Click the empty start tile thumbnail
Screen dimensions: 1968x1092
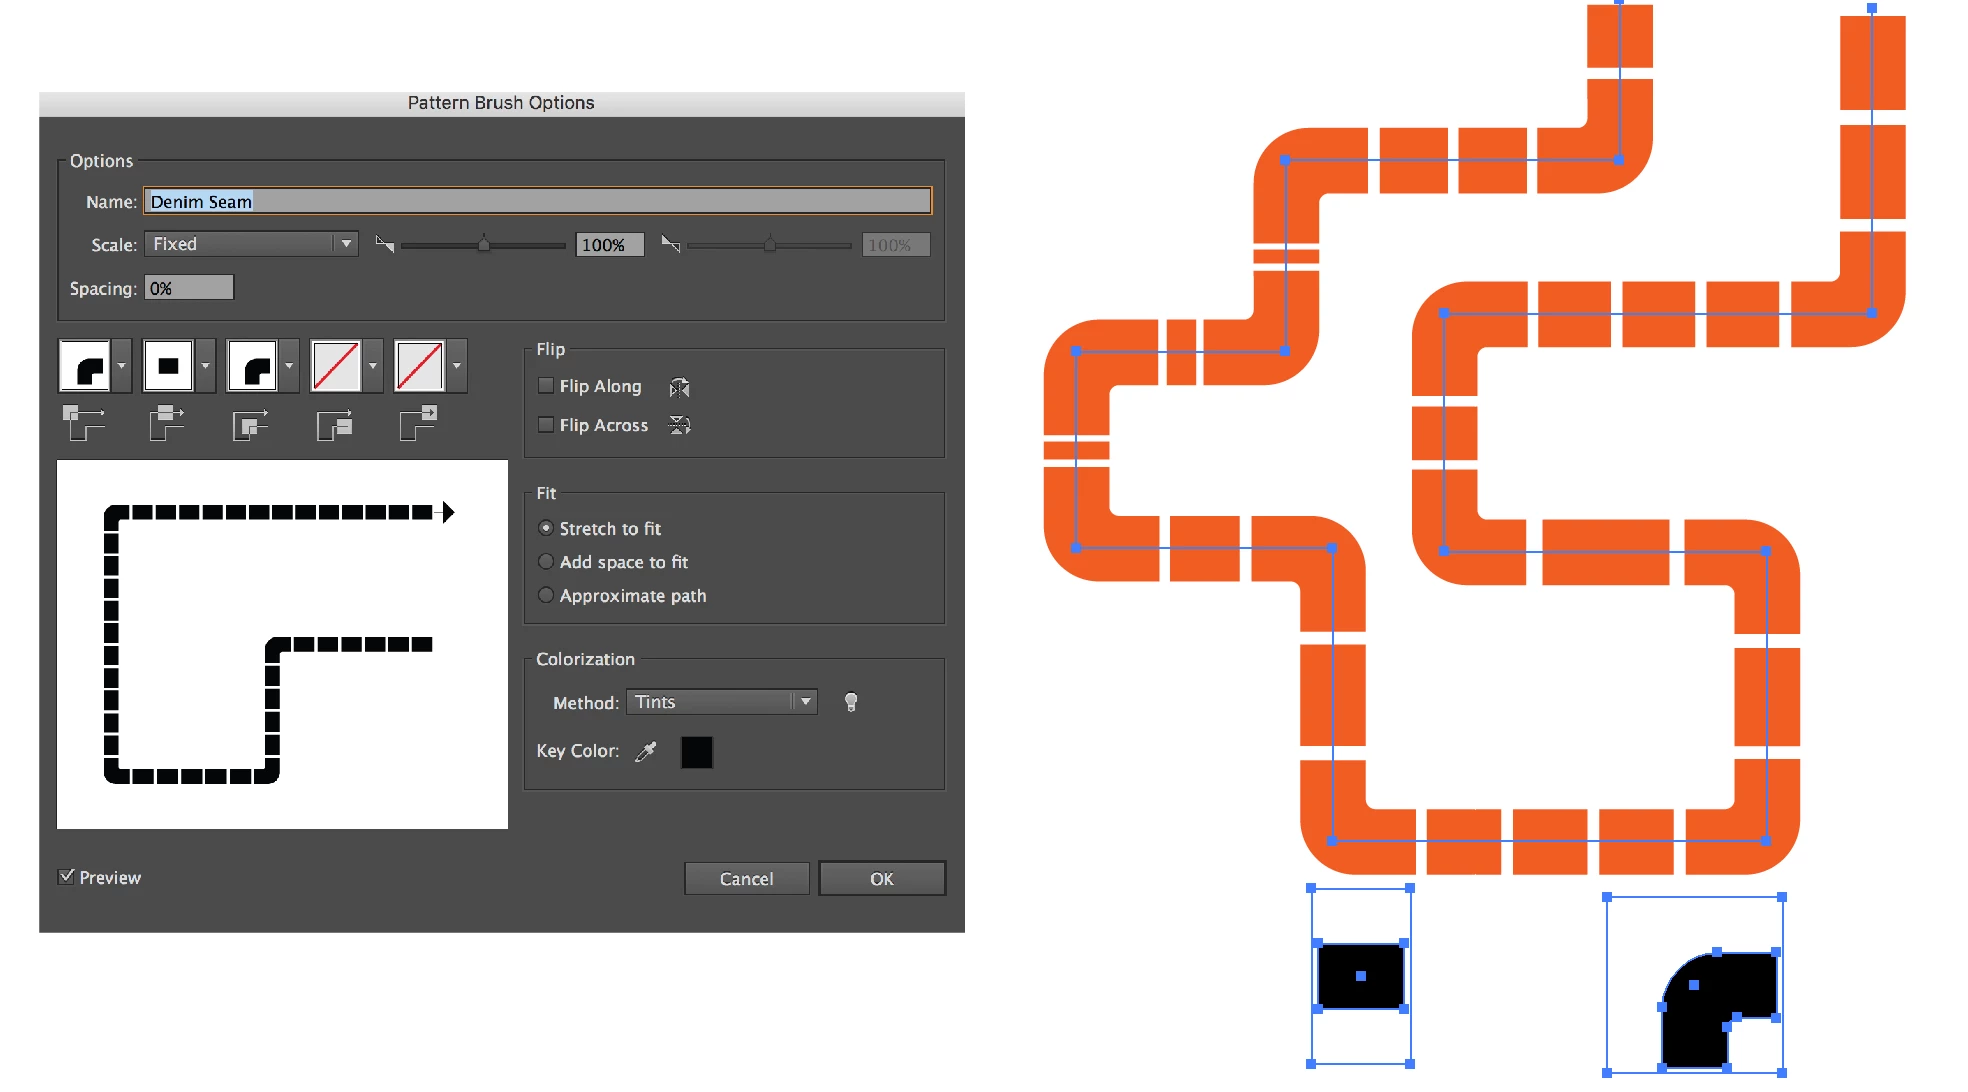pos(336,366)
